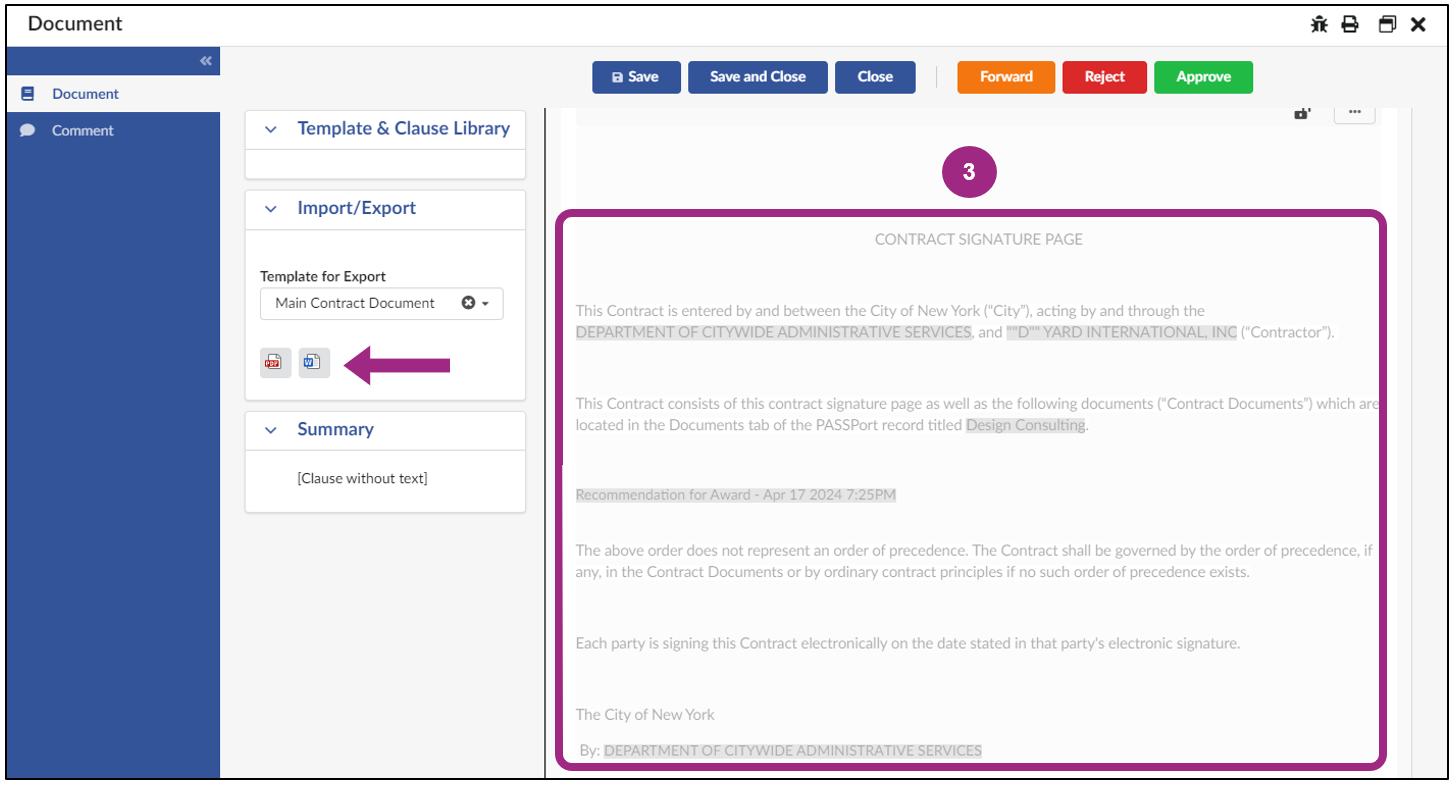Collapse the left sidebar with double chevrons
This screenshot has height=788, width=1456.
coord(206,60)
